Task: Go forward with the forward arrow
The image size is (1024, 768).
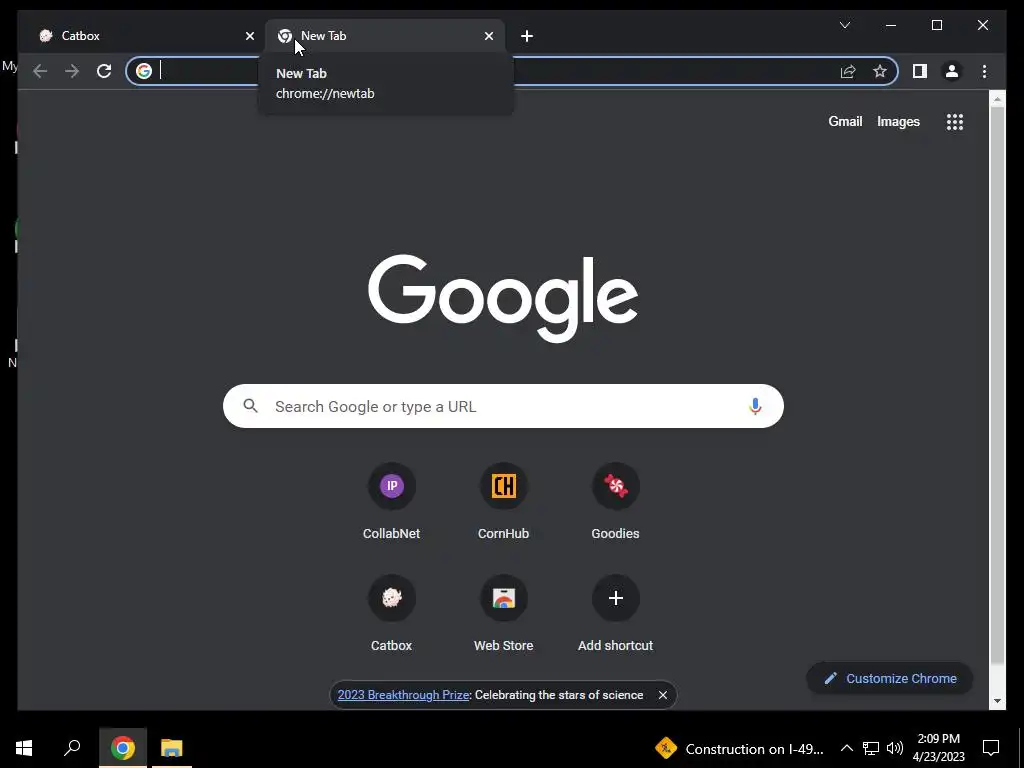Action: pos(72,71)
